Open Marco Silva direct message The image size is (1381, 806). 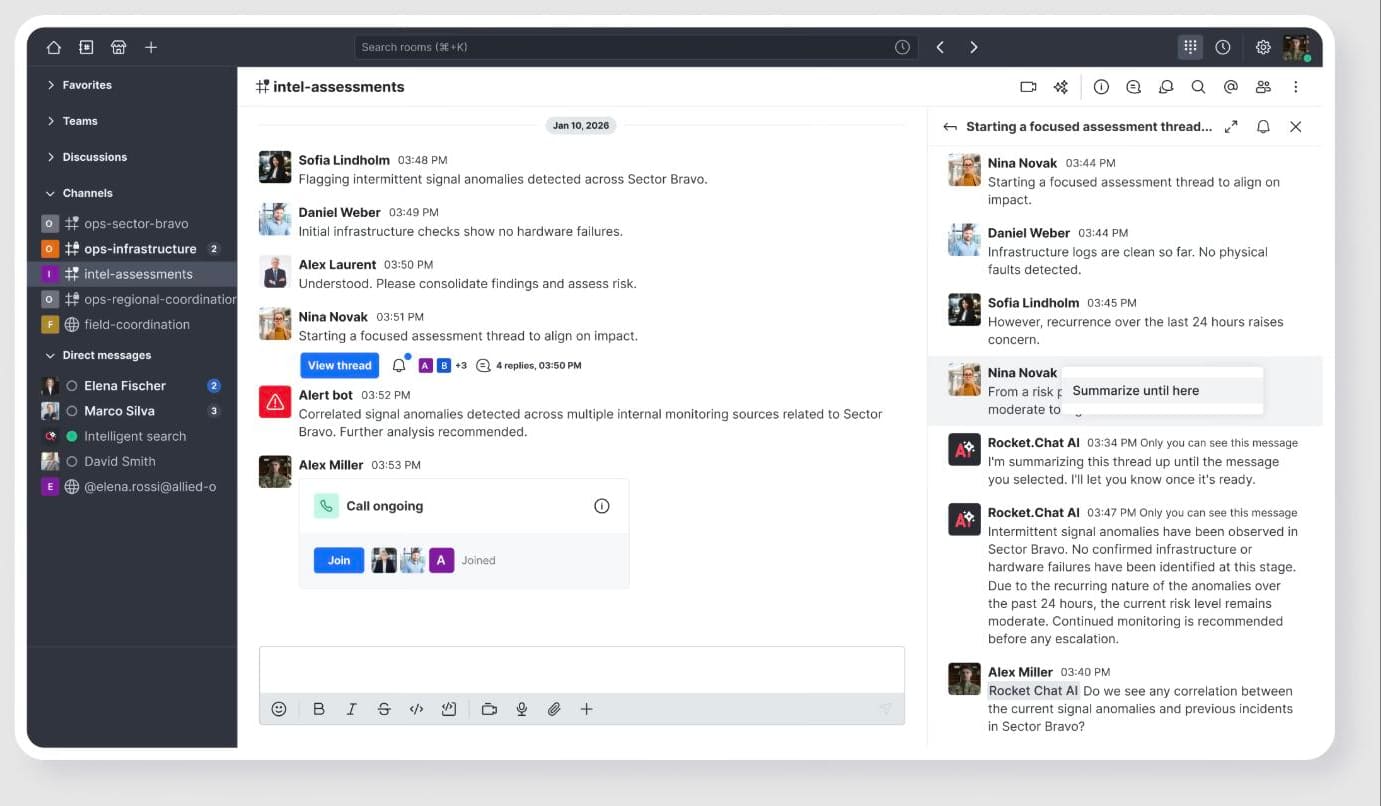point(132,411)
